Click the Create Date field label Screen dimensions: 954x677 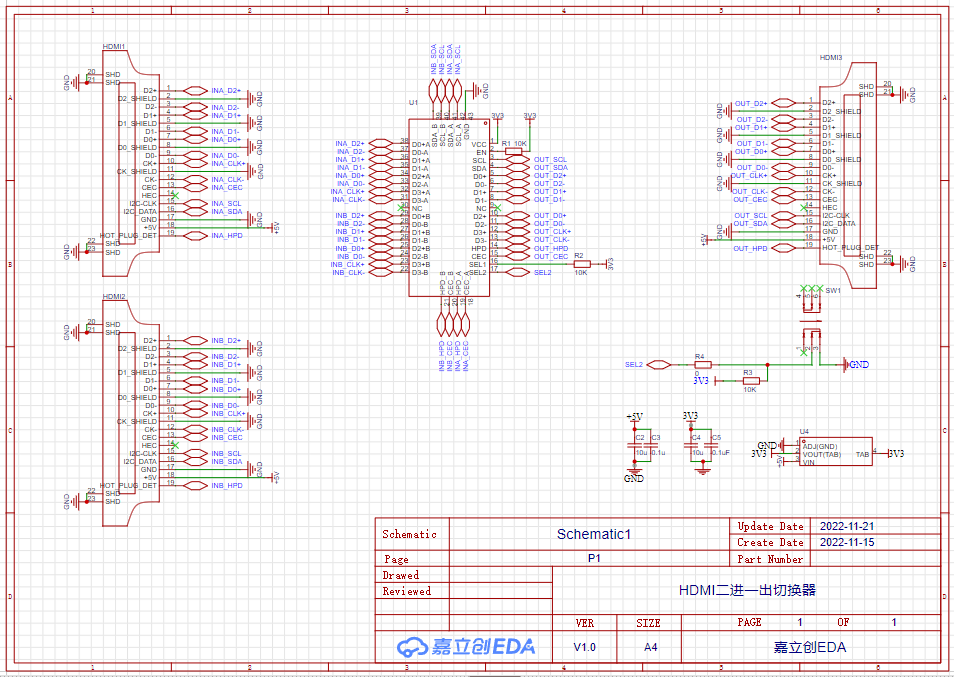click(x=770, y=543)
